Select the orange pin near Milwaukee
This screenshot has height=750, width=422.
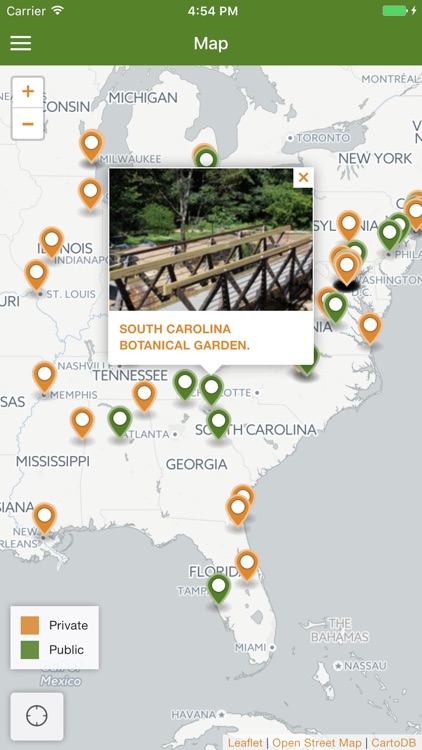[91, 145]
